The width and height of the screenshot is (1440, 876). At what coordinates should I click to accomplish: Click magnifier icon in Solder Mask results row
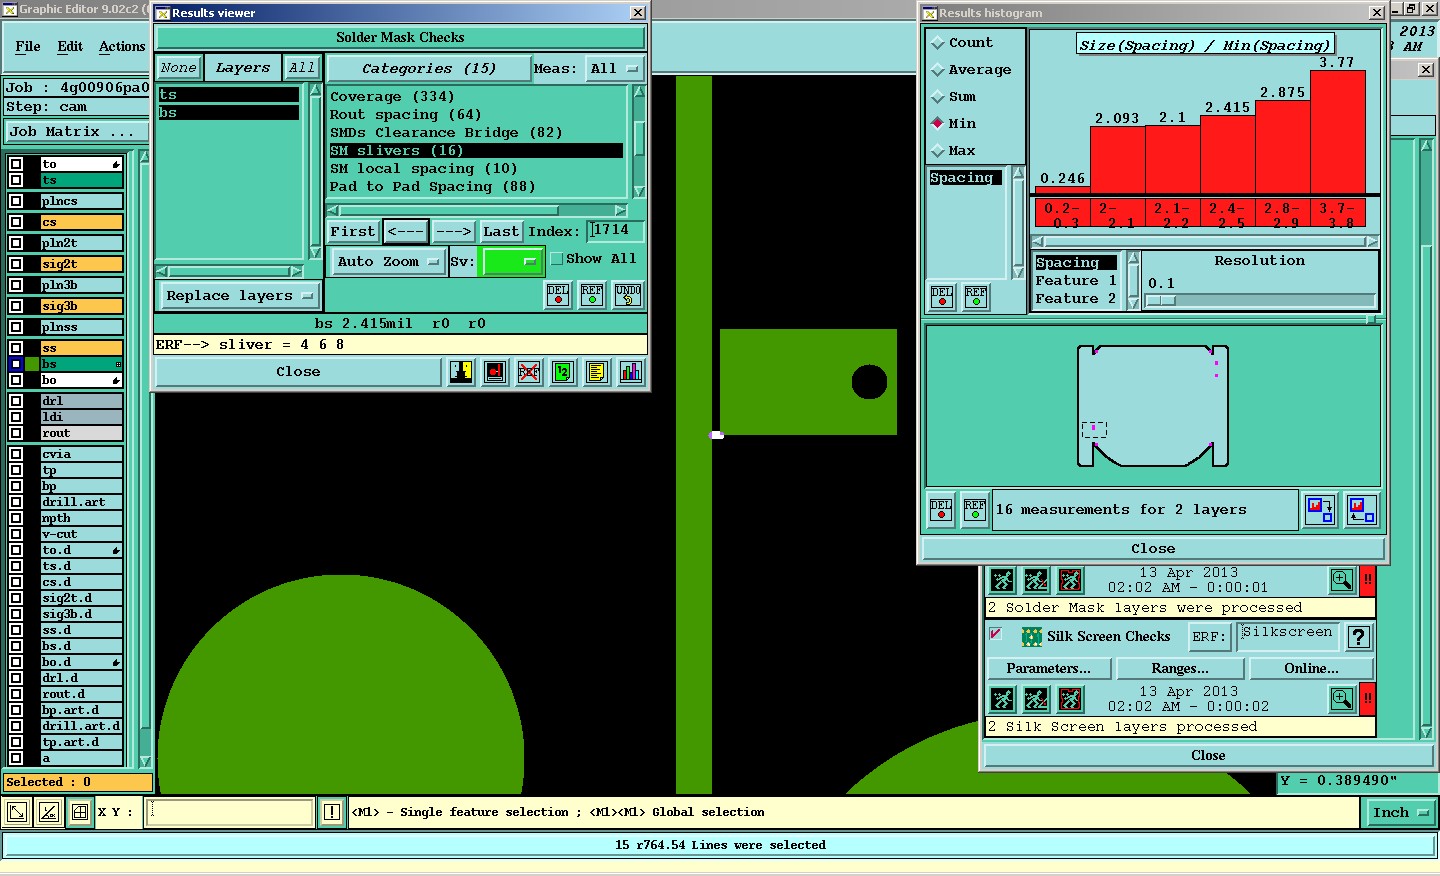[x=1342, y=580]
